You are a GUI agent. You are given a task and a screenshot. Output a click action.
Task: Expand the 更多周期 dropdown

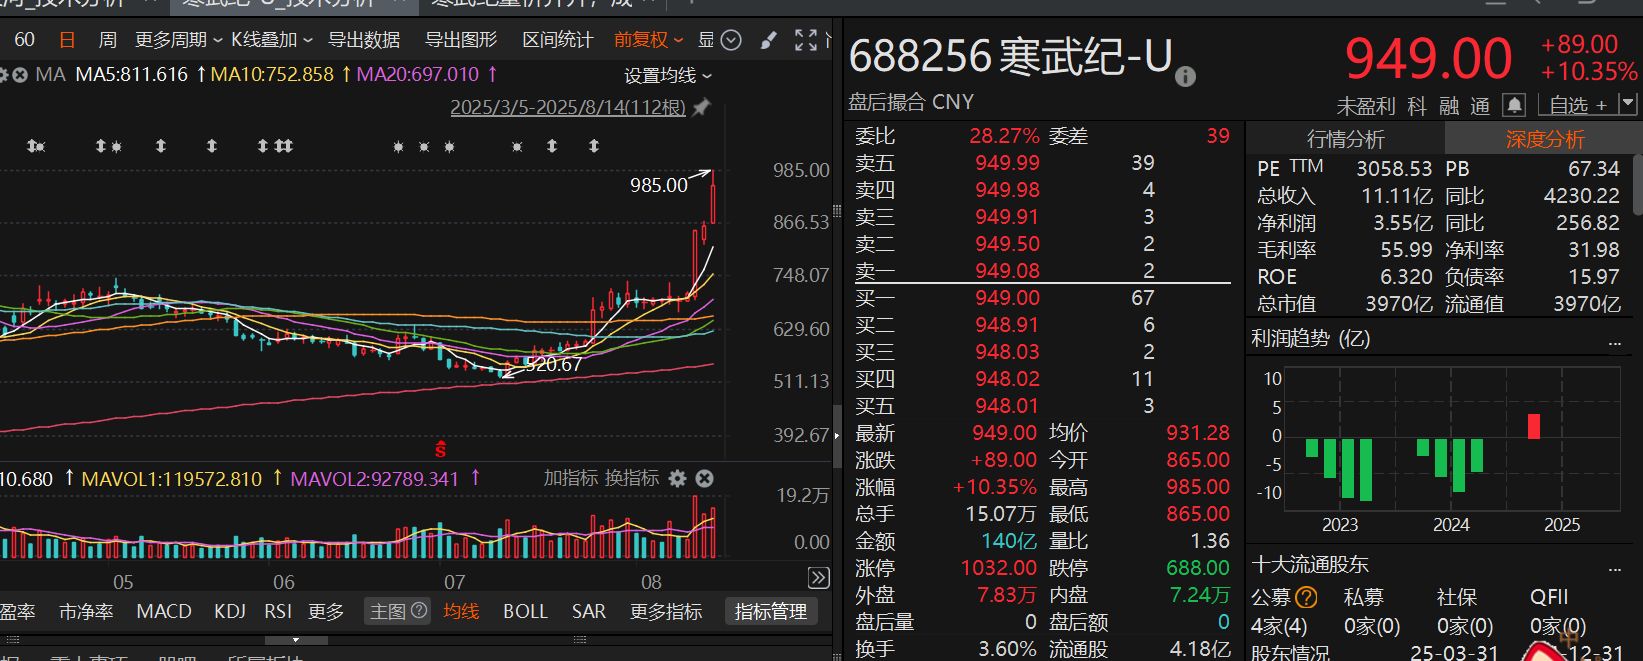(178, 40)
